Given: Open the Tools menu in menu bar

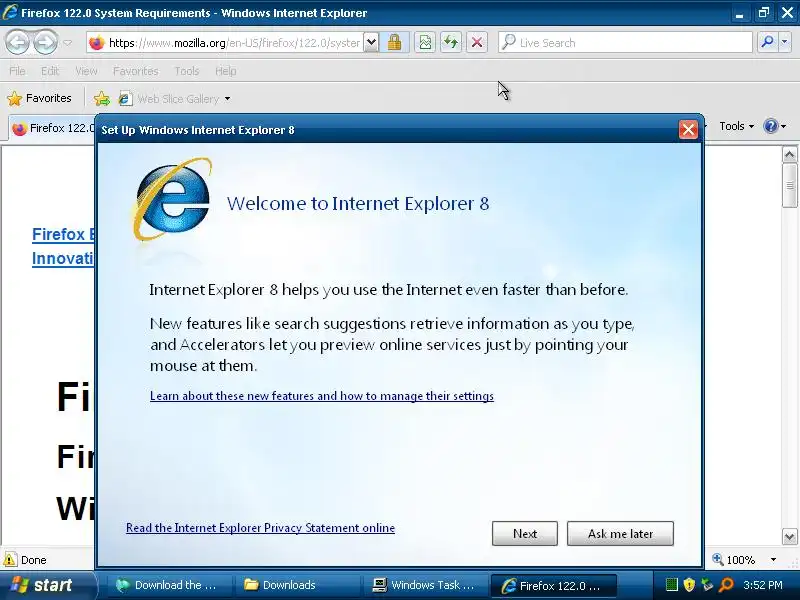Looking at the screenshot, I should [x=187, y=71].
